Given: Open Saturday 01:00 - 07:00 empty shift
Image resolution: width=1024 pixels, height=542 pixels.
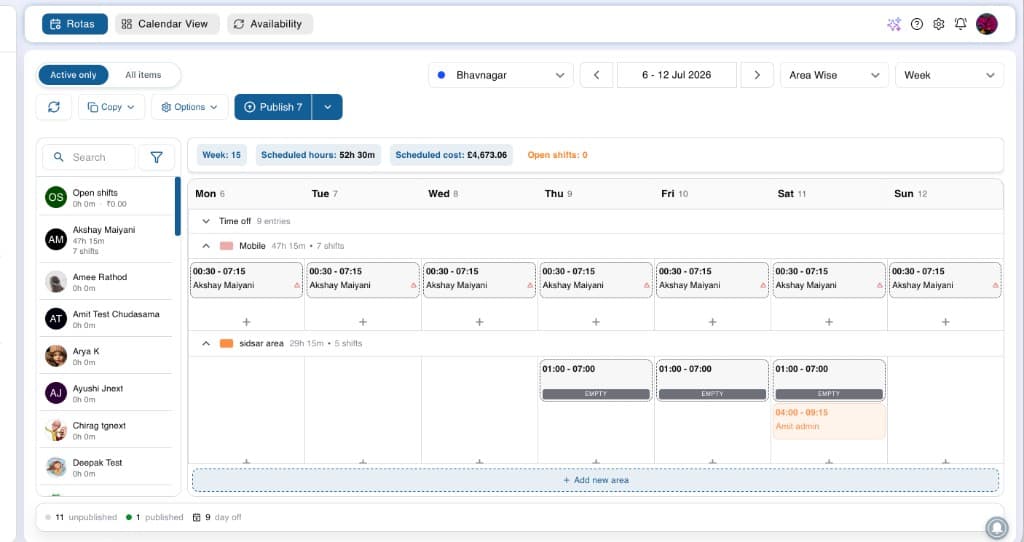Looking at the screenshot, I should click(x=829, y=380).
